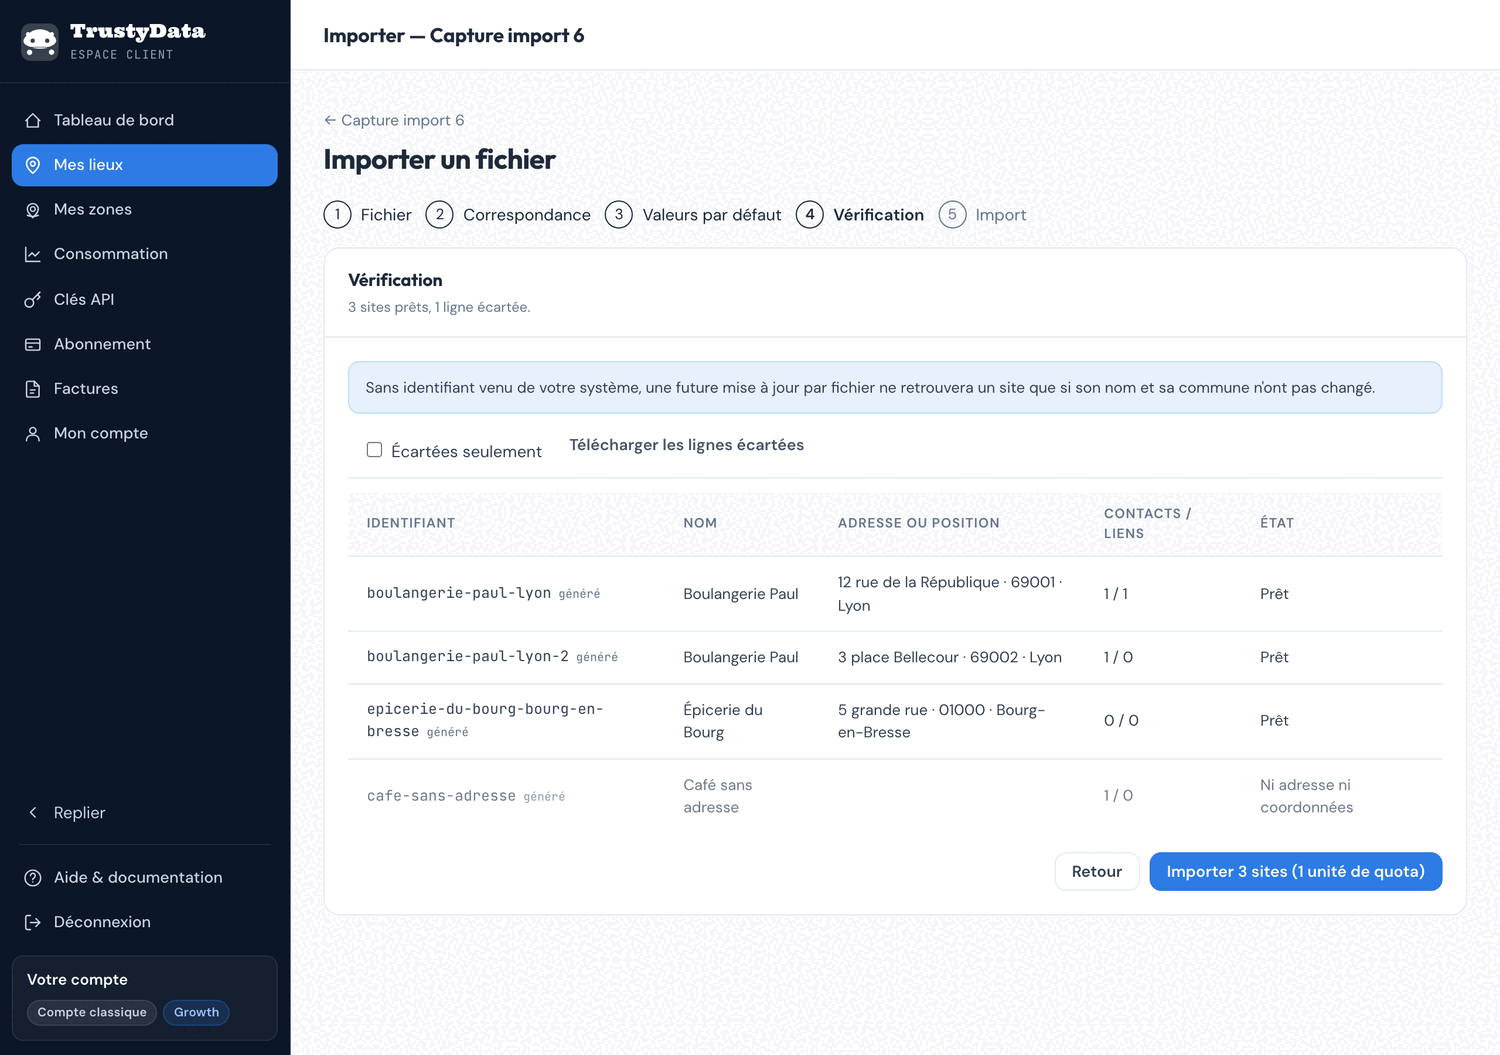Open Abonnement in sidebar

coord(144,344)
